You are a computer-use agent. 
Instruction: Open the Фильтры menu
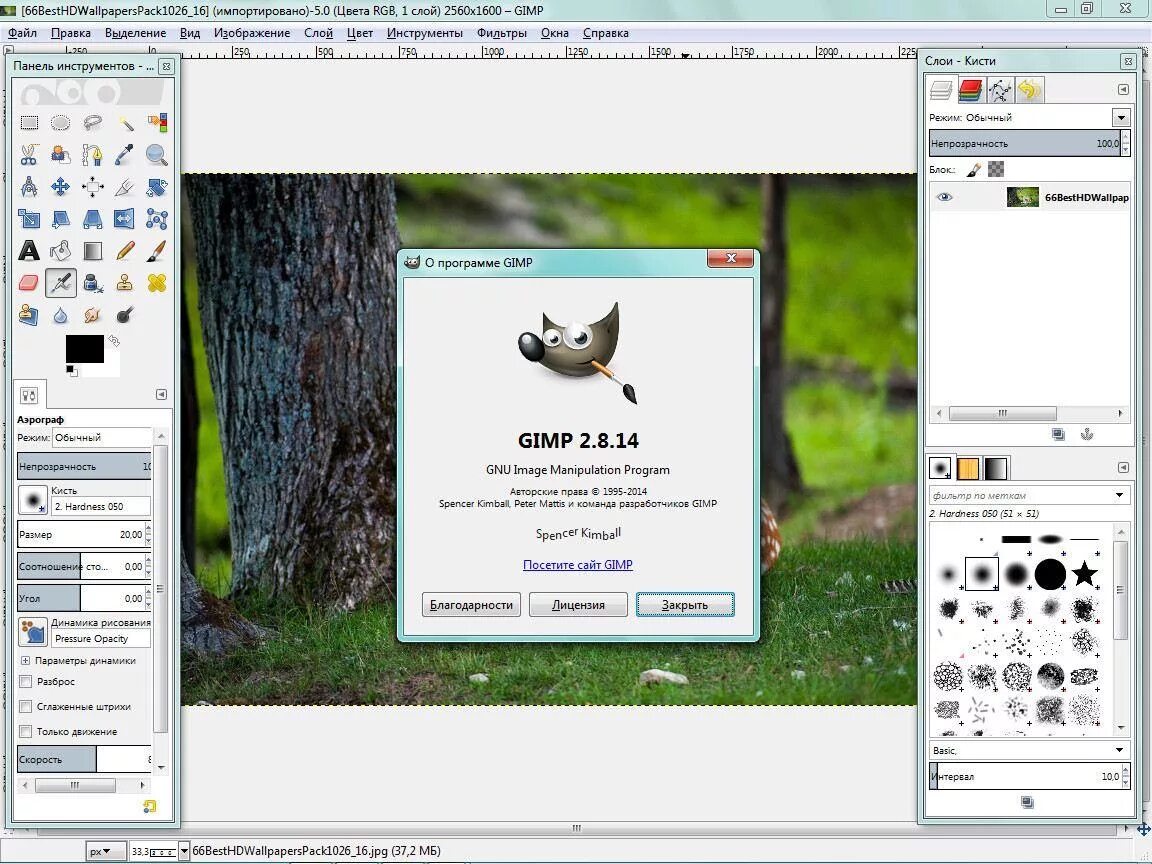coord(502,33)
